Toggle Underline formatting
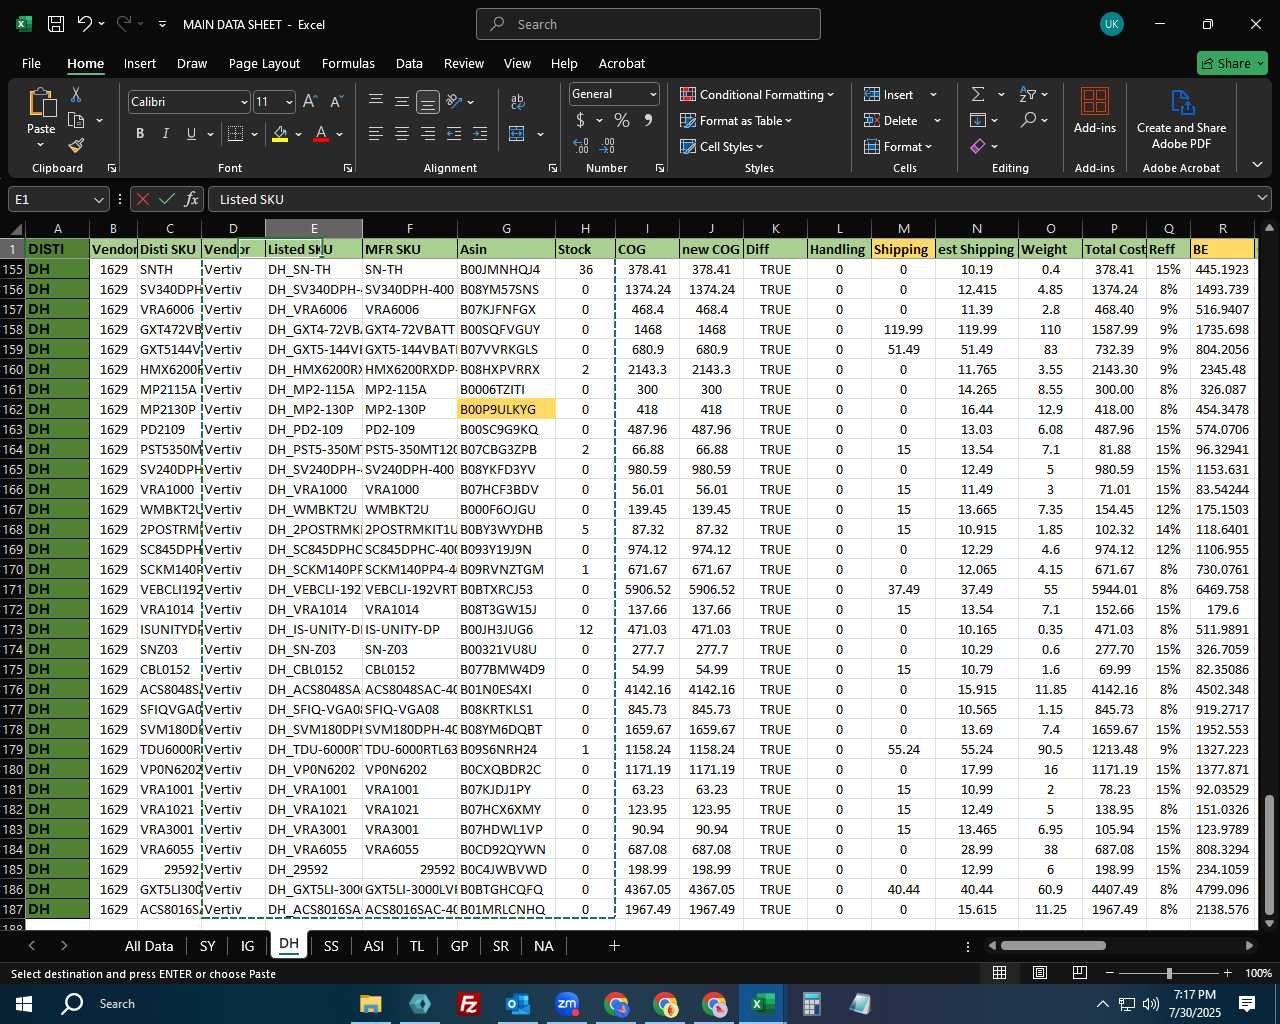 191,134
